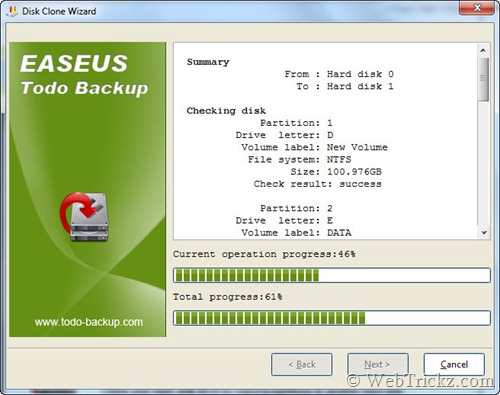The width and height of the screenshot is (500, 395).
Task: Click the "Summary" heading text
Action: (208, 62)
